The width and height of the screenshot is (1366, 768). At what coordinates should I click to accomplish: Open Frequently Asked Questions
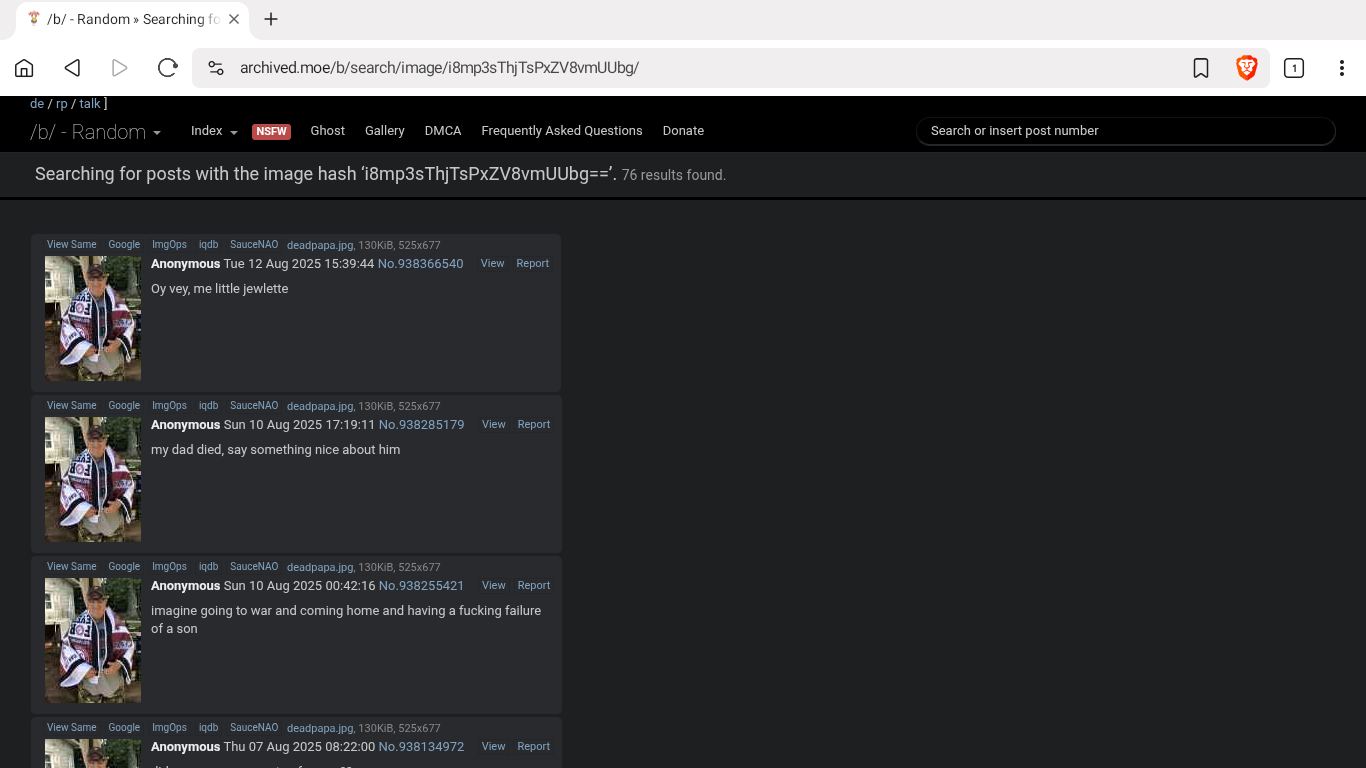coord(562,131)
